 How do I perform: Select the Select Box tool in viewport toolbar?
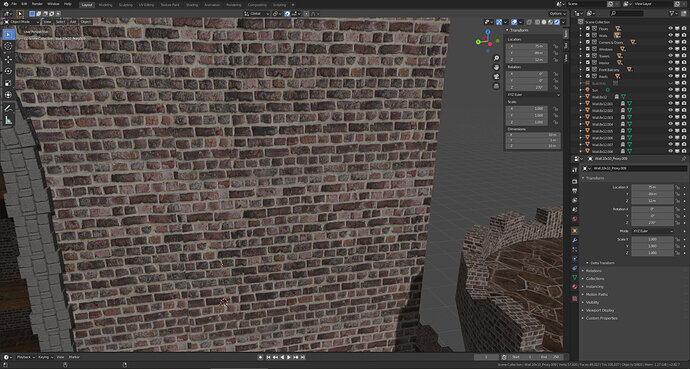[8, 34]
